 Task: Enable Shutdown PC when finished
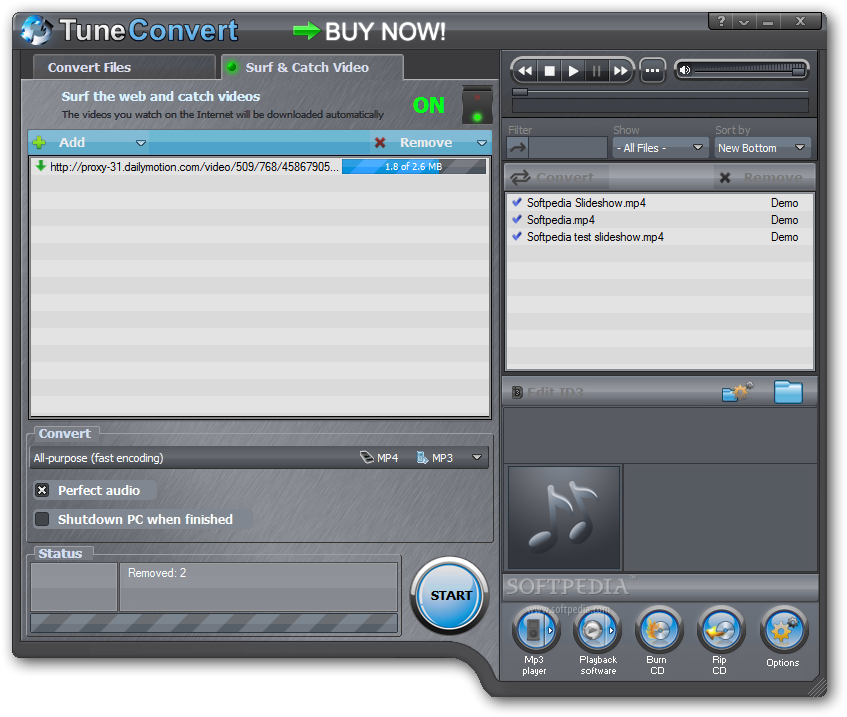pos(42,519)
